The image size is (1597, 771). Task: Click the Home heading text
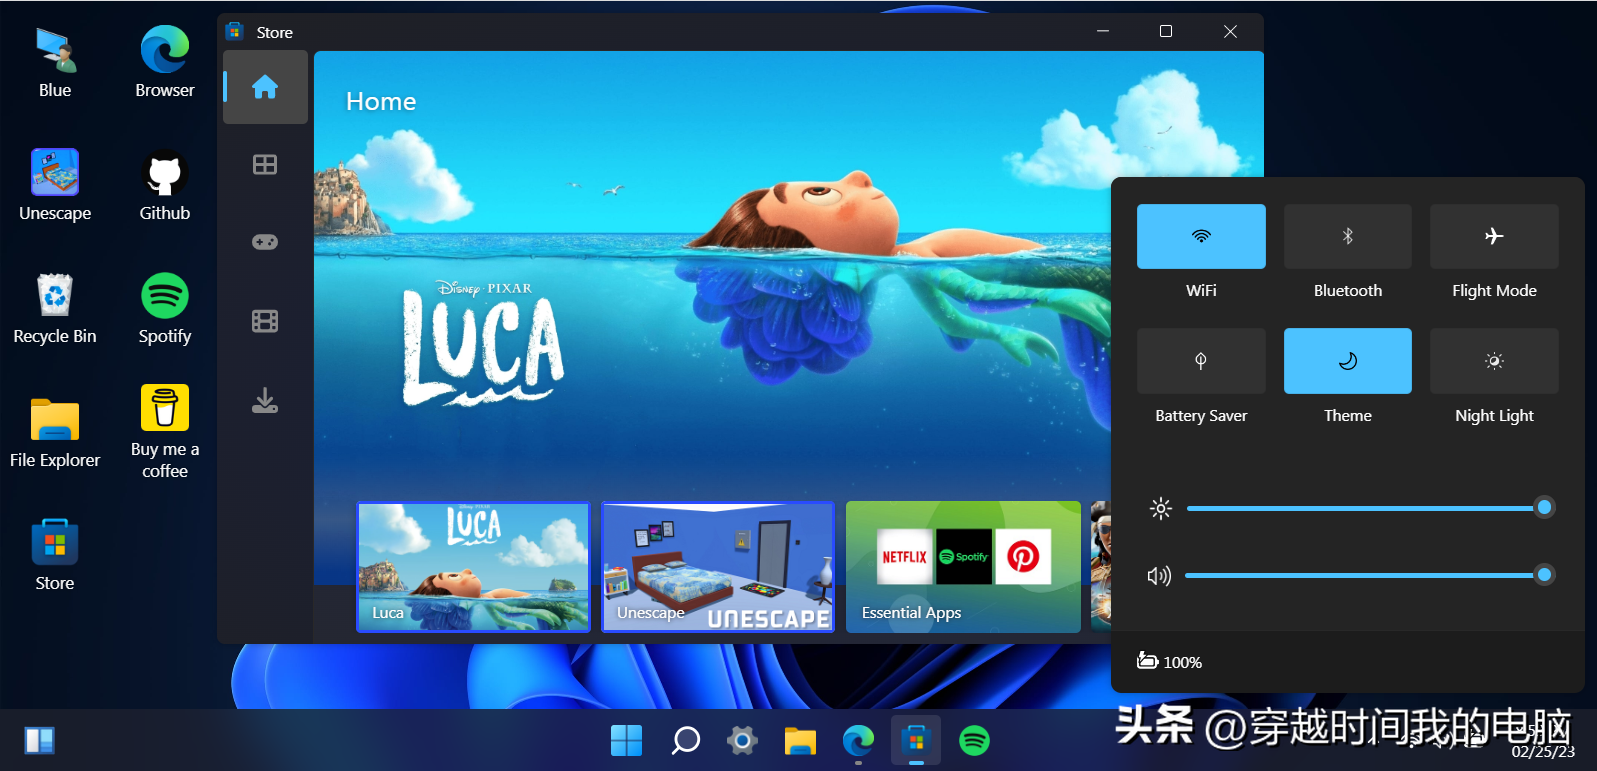pos(381,101)
